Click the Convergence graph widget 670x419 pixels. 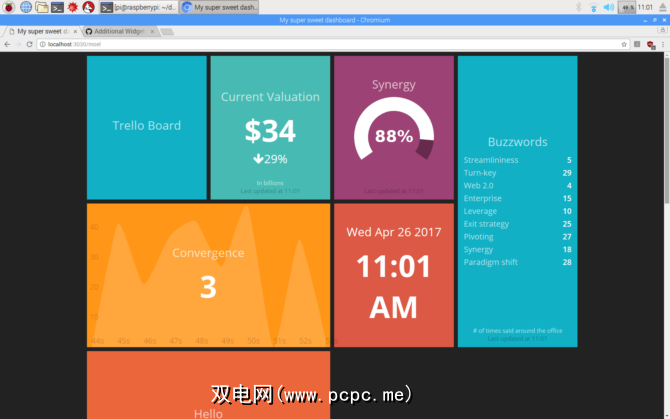pos(209,275)
